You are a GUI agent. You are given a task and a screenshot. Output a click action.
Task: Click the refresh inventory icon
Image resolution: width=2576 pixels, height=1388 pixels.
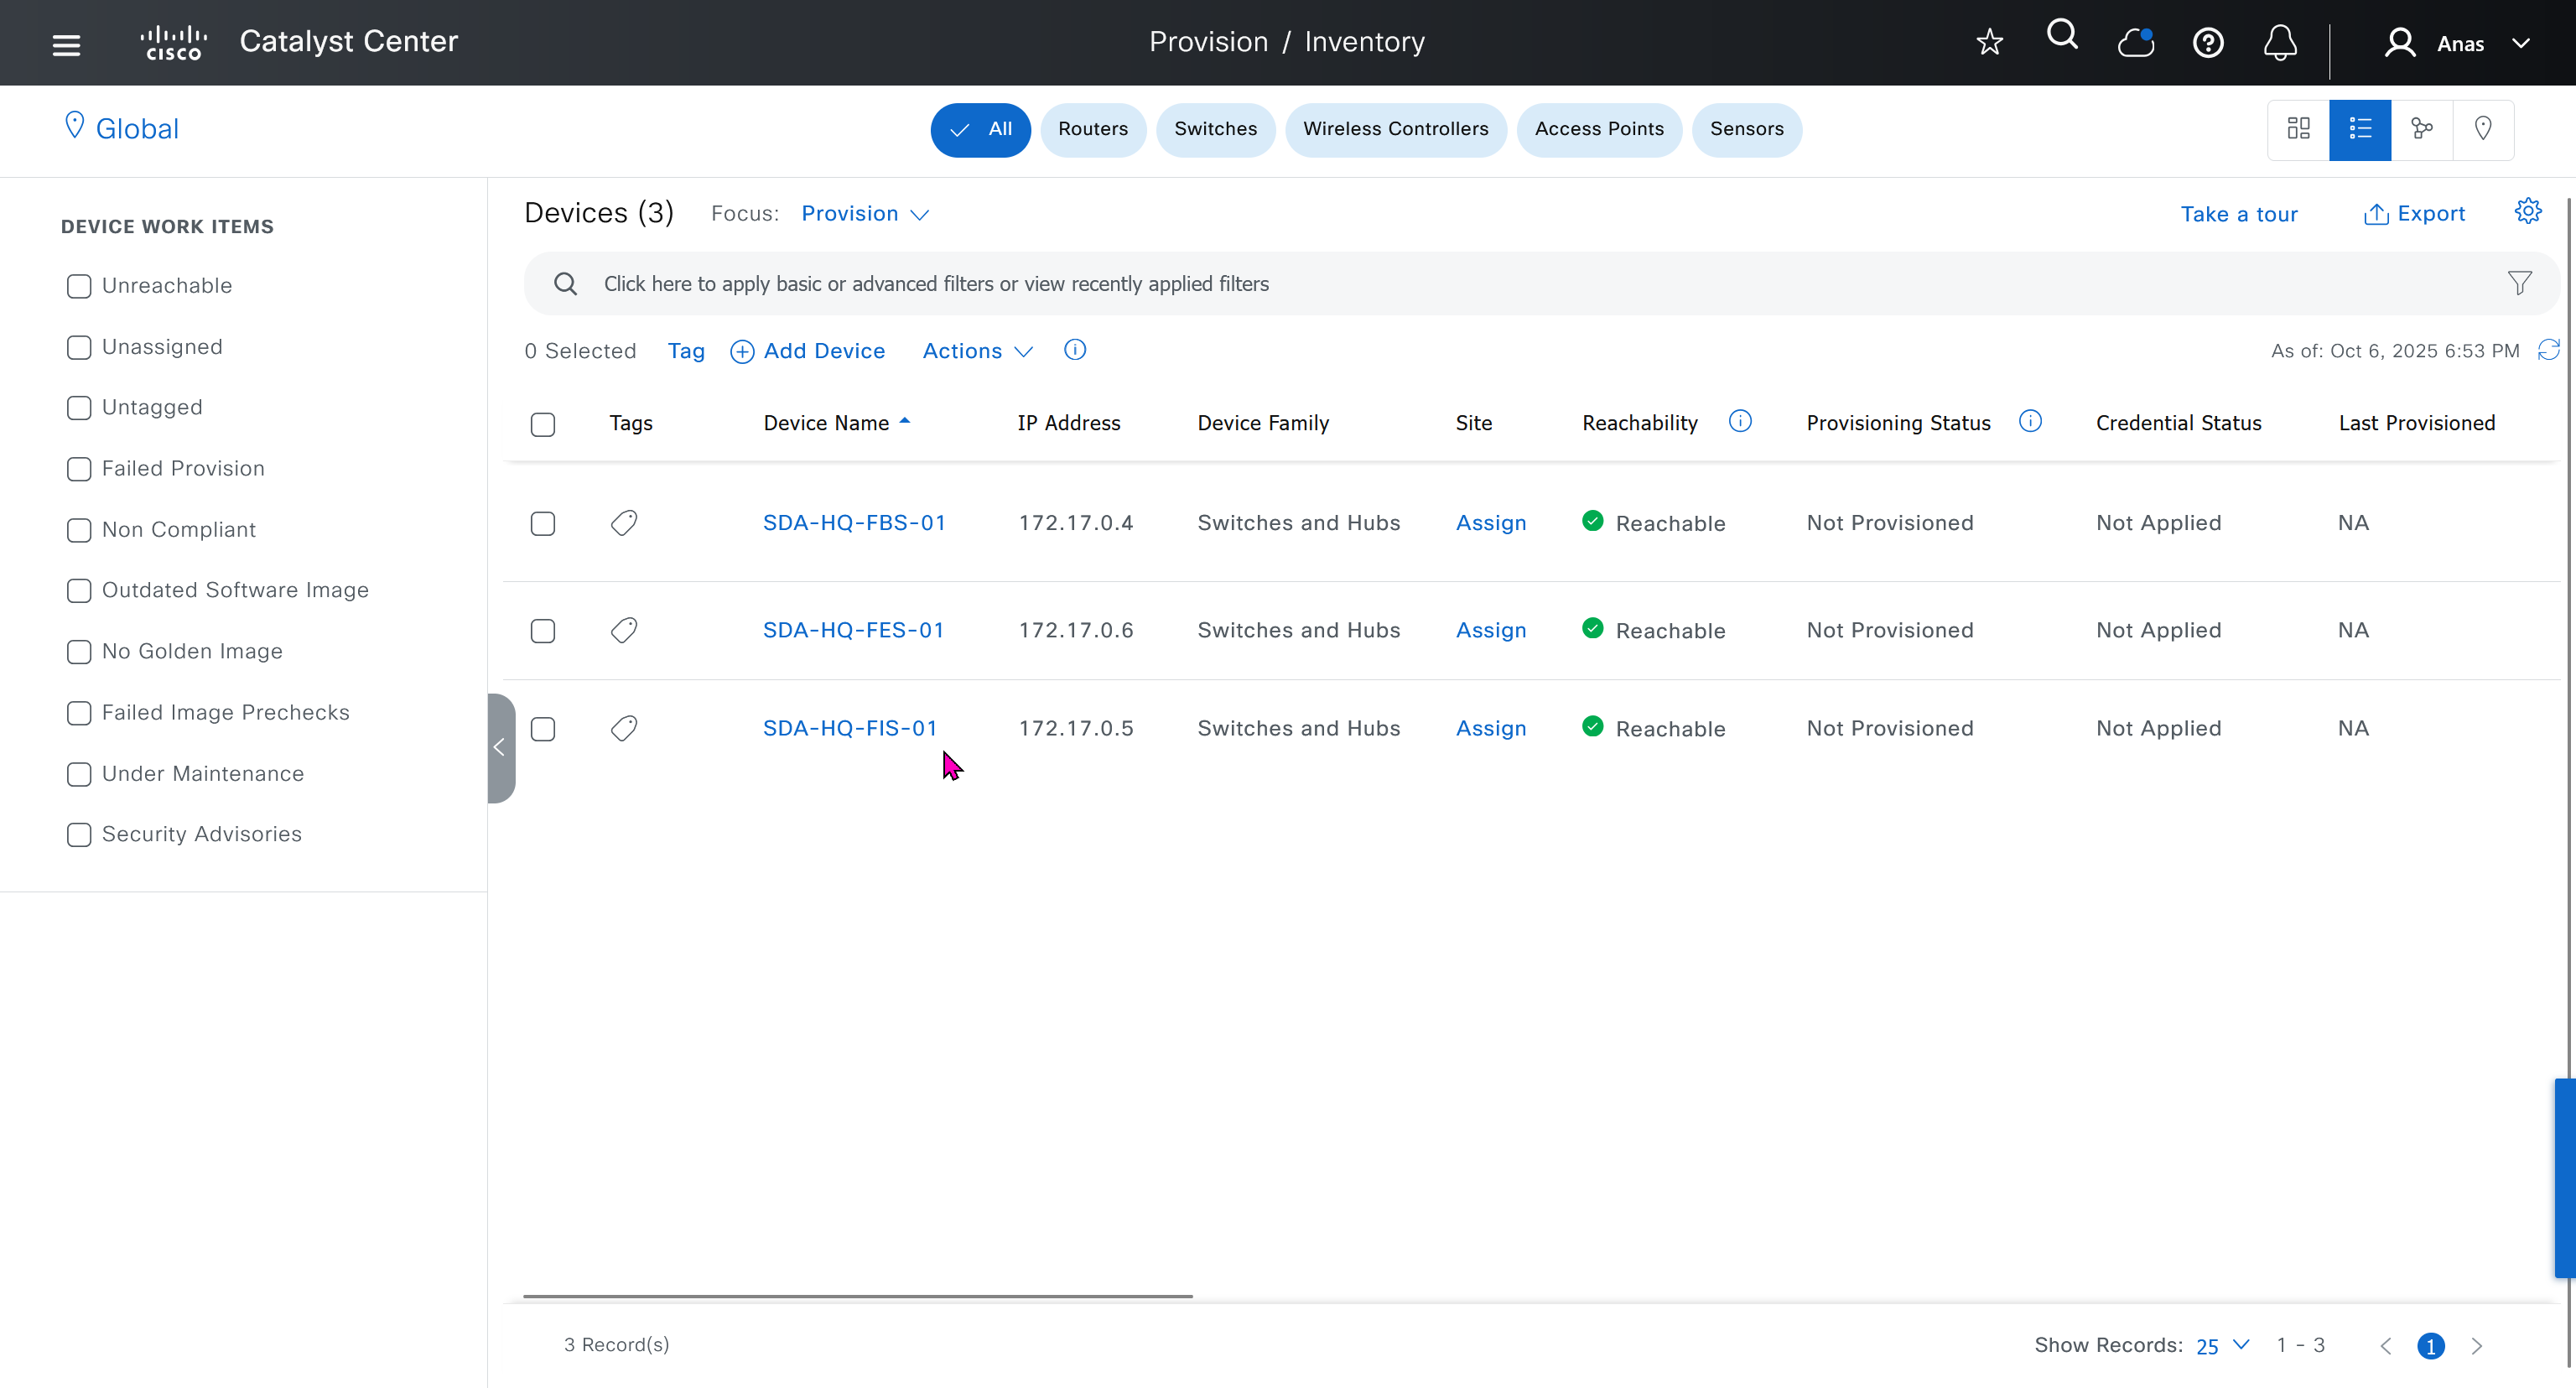pyautogui.click(x=2549, y=350)
